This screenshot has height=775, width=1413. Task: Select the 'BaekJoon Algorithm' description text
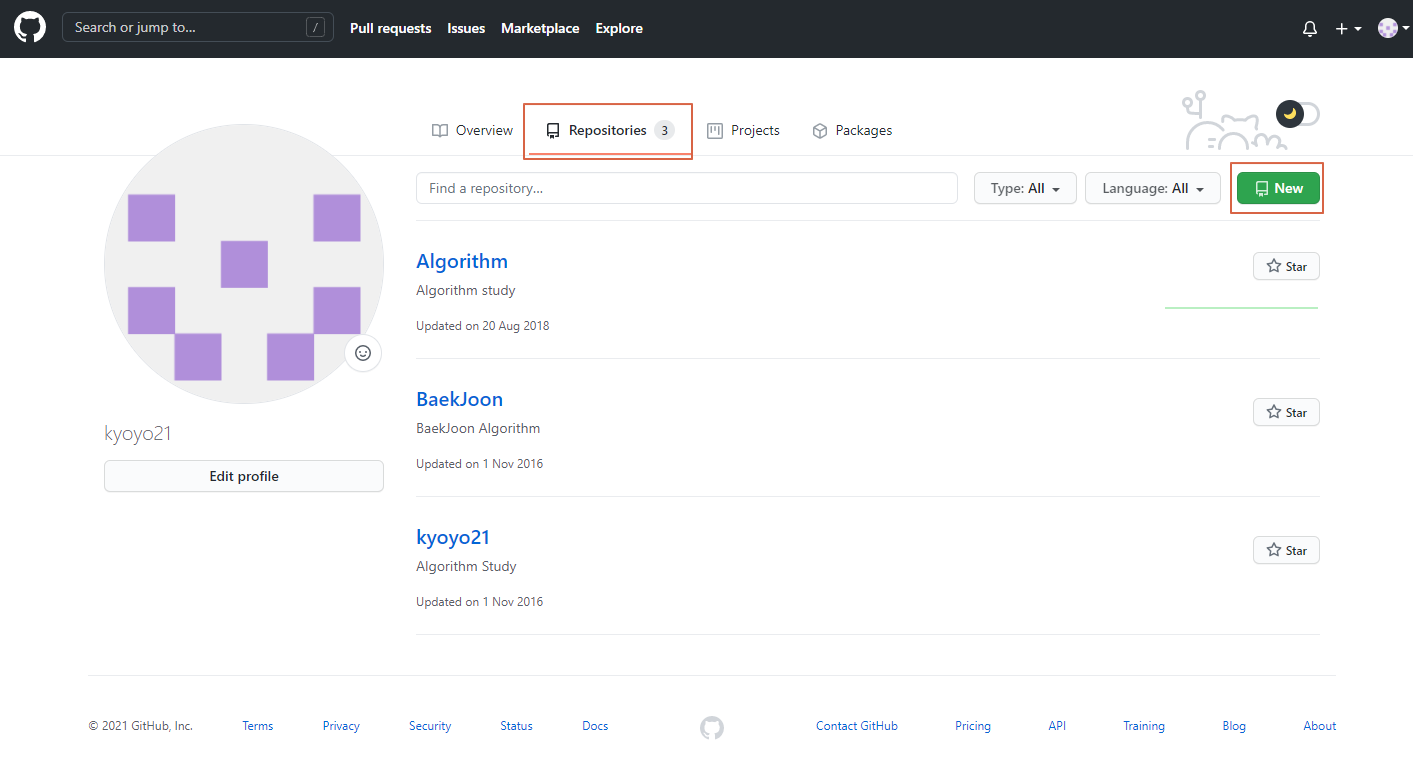pos(478,428)
